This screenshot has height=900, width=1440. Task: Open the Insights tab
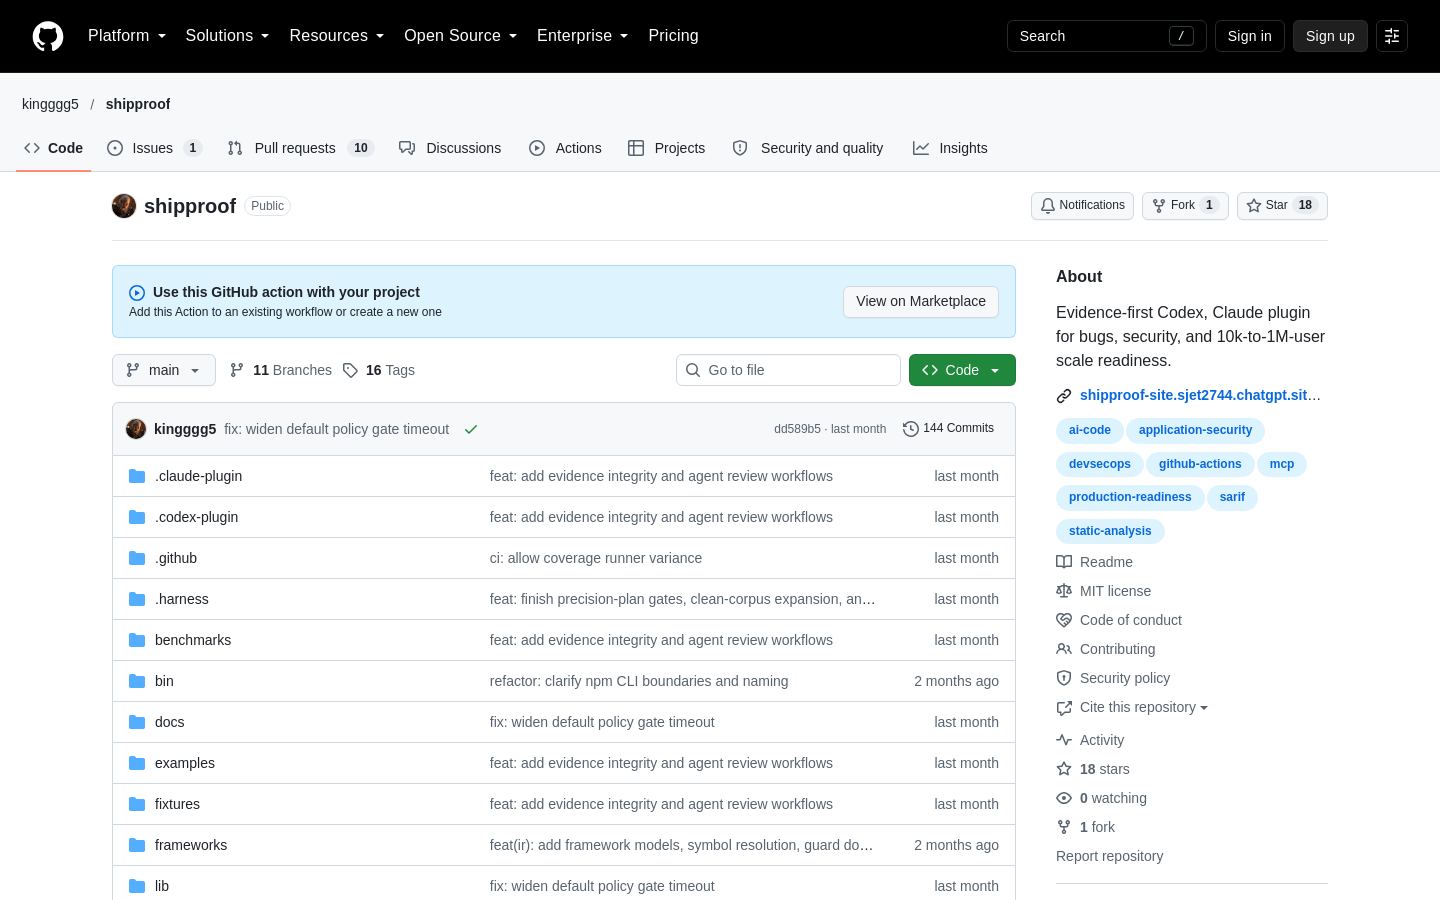tap(950, 148)
